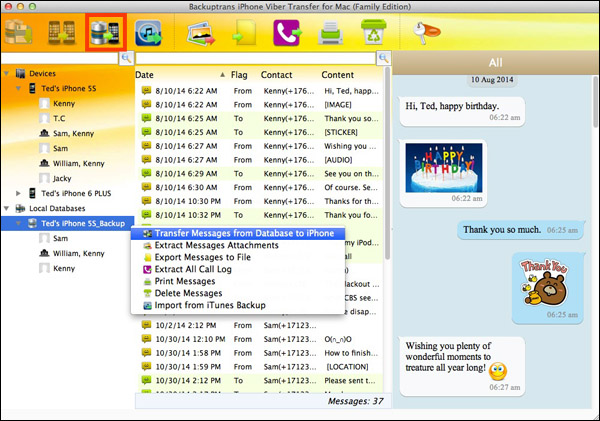Select the 8/10/14 6:25 AM [STICKER] row
This screenshot has width=600, height=421.
pyautogui.click(x=260, y=132)
